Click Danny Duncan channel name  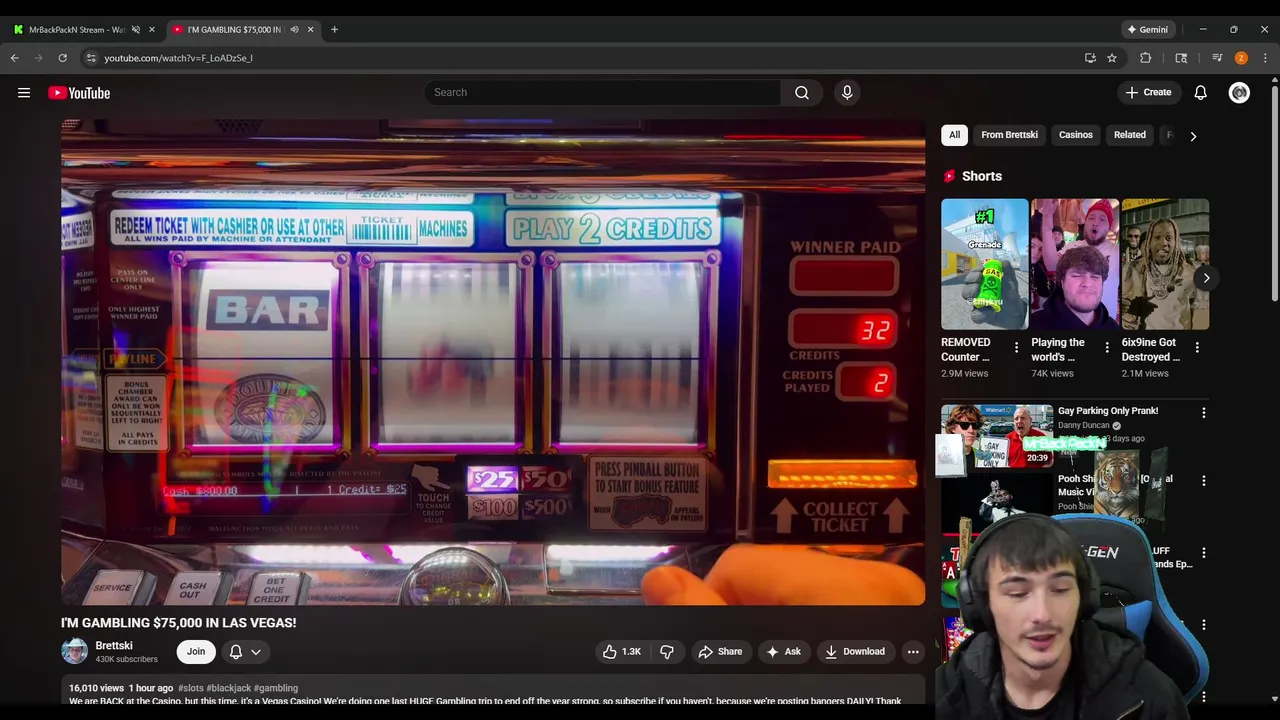(1084, 426)
